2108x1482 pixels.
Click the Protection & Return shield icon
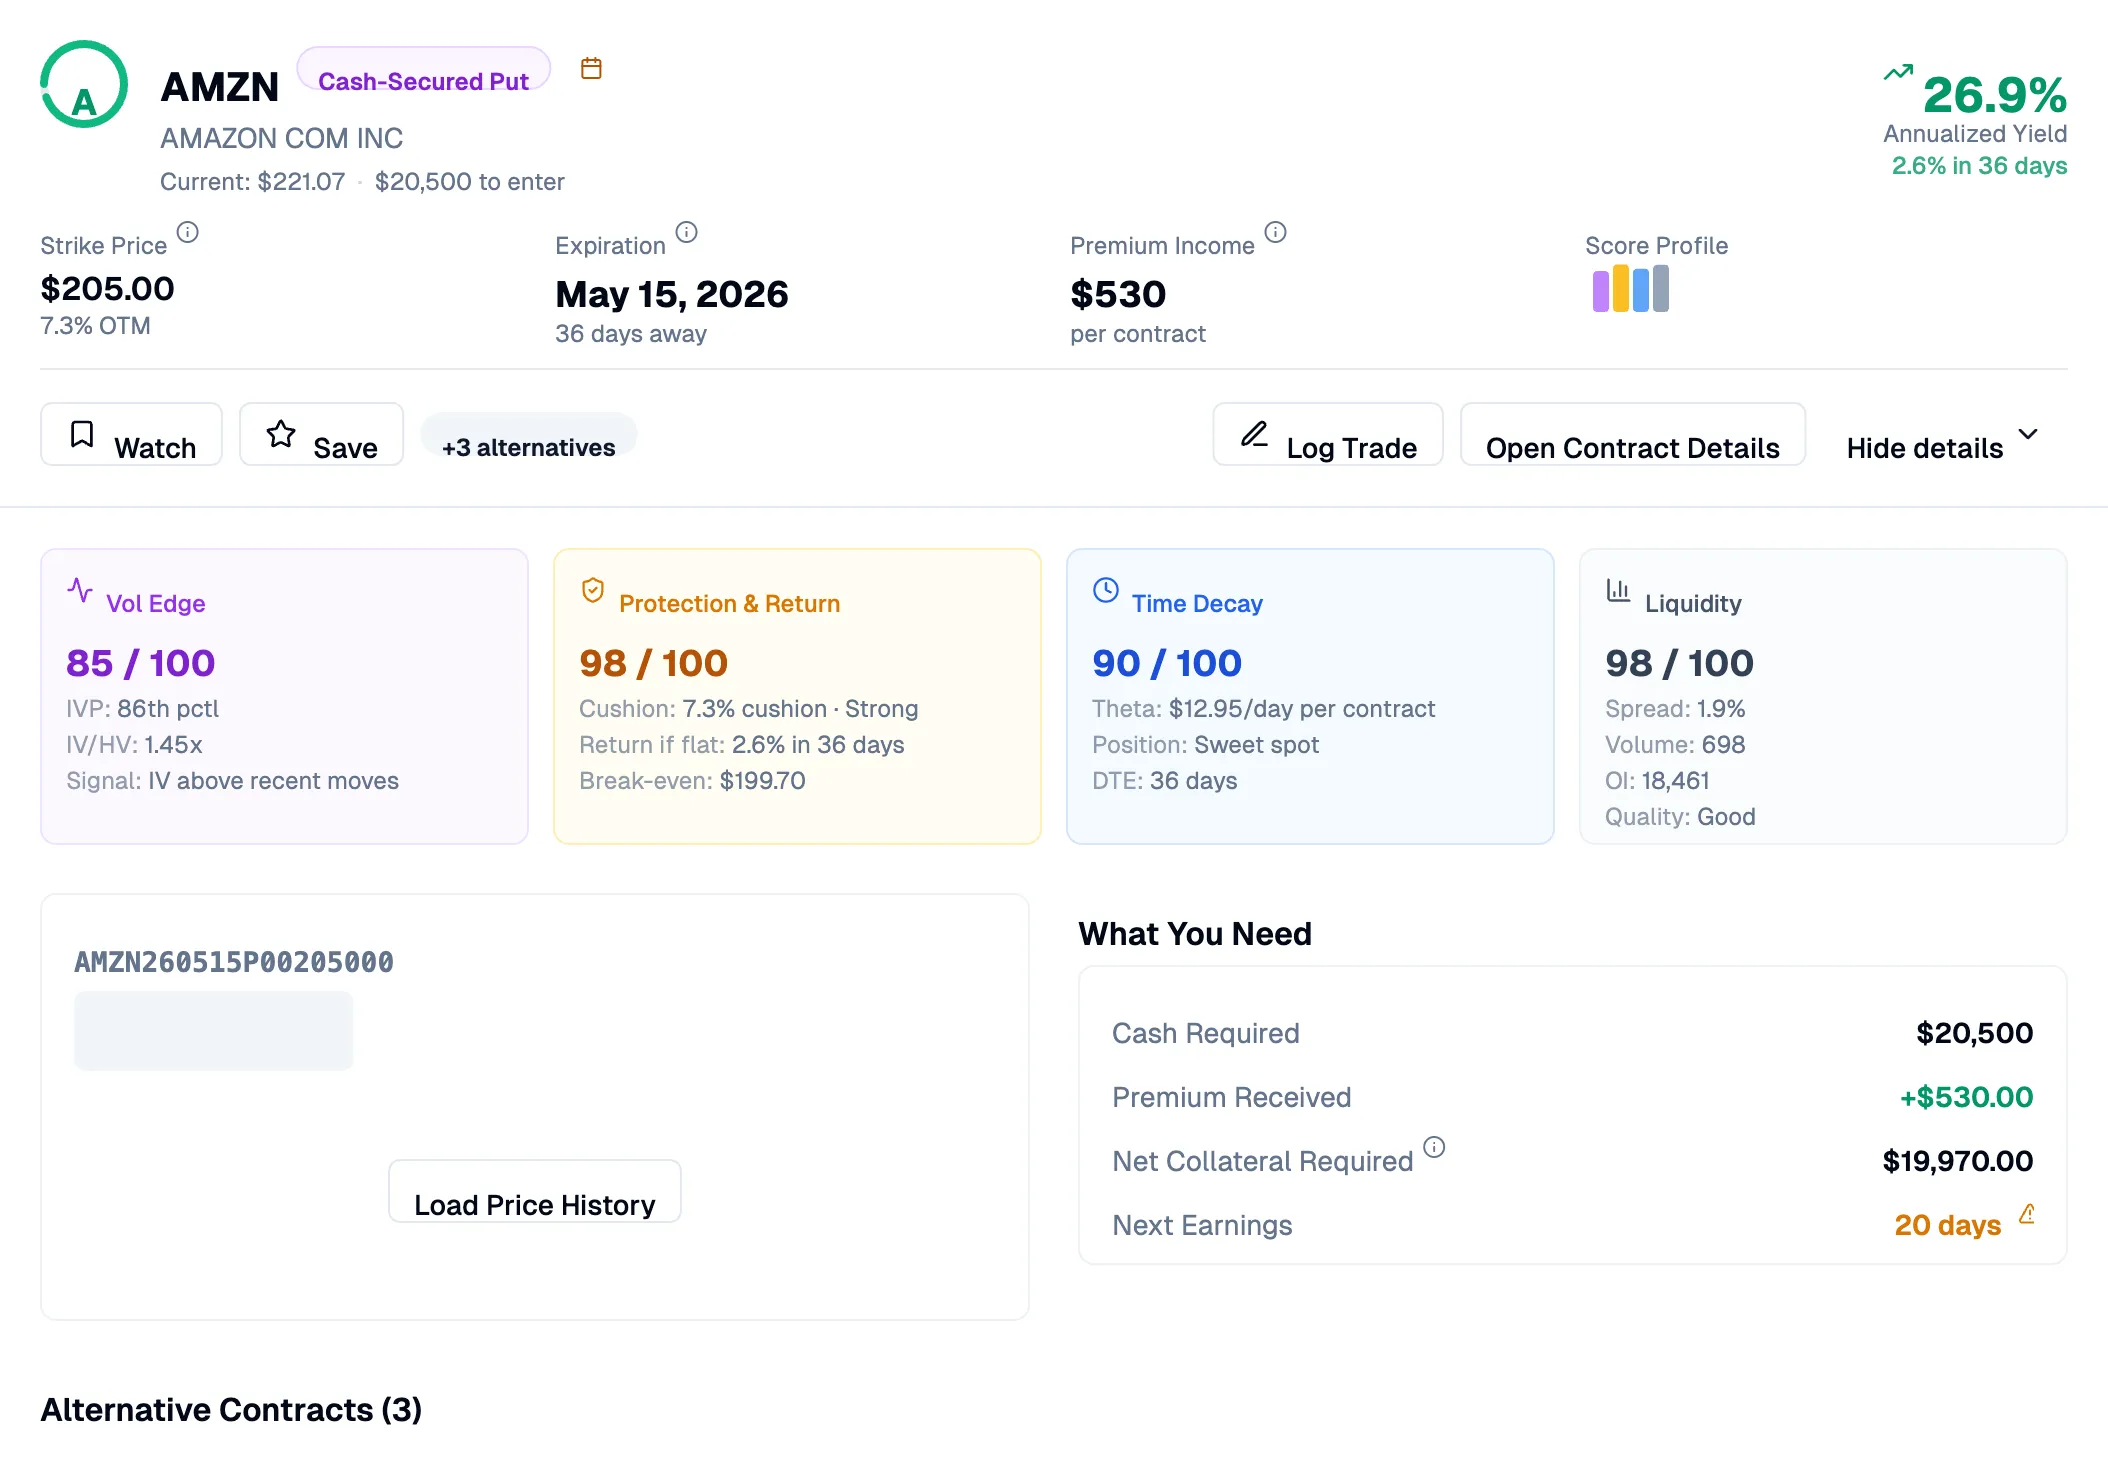tap(593, 590)
